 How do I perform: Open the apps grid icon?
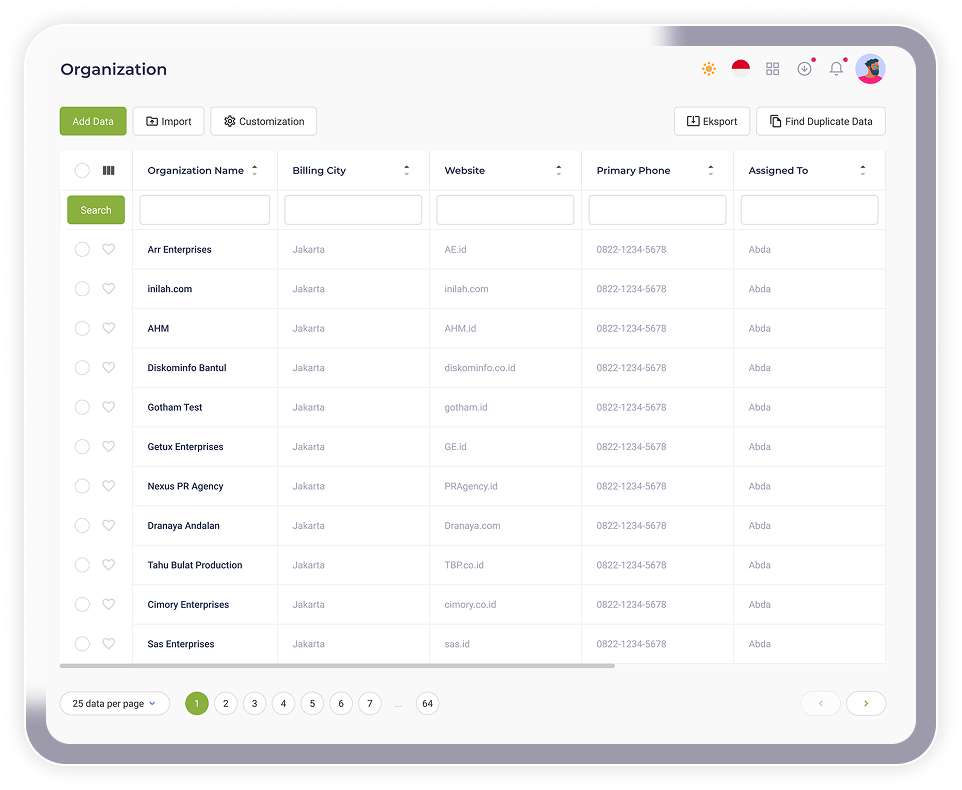click(x=772, y=69)
